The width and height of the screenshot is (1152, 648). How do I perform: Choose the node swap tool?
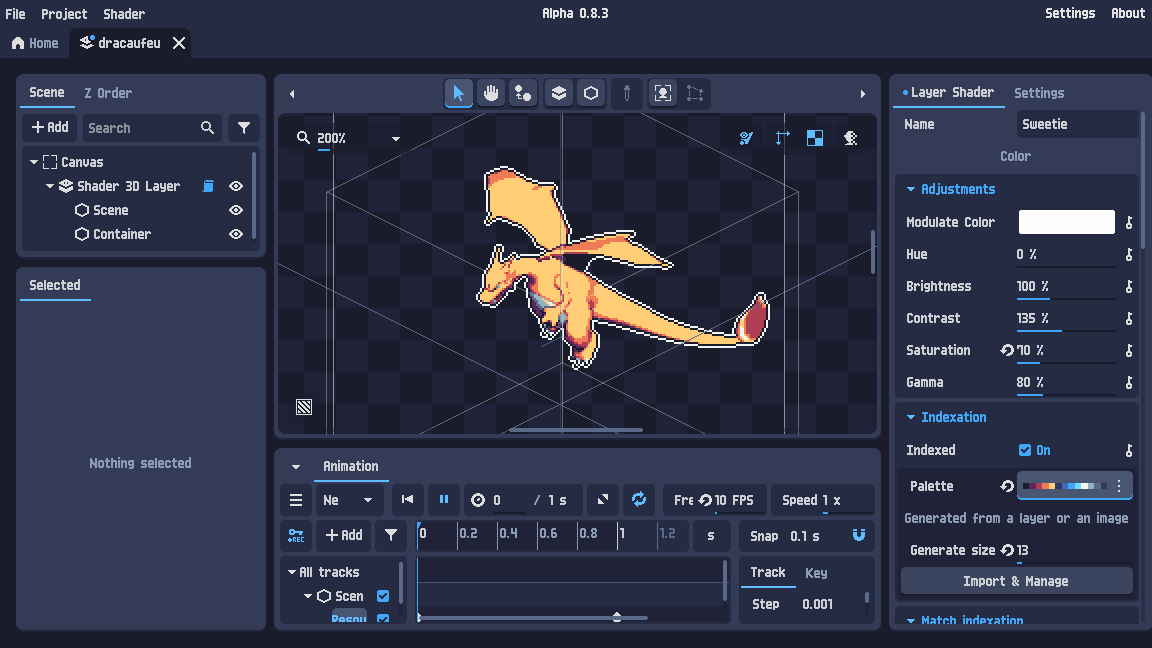point(522,93)
